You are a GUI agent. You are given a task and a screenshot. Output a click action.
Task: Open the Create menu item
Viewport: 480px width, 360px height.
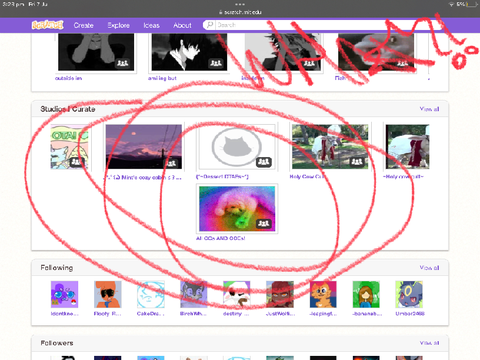pos(83,25)
